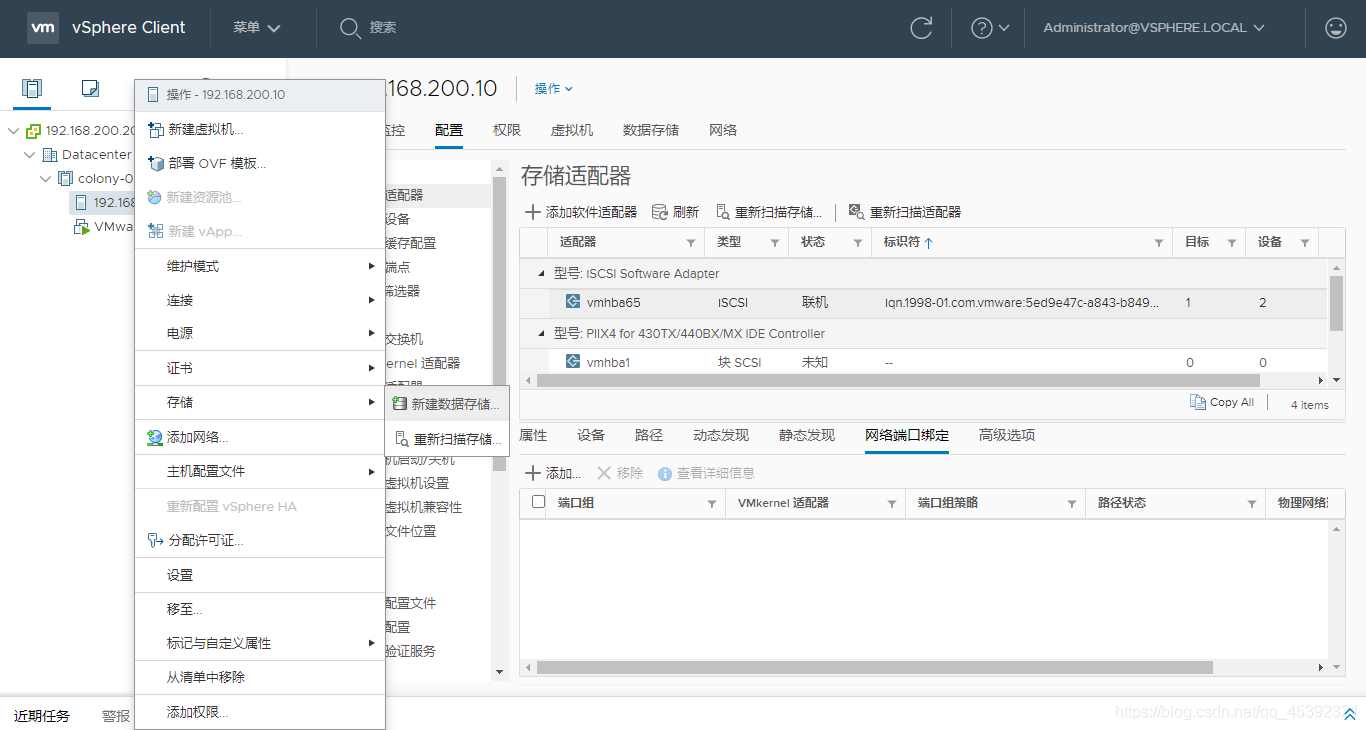Open the smiley feedback icon
Screen dimensions: 1366x730
coord(1335,28)
